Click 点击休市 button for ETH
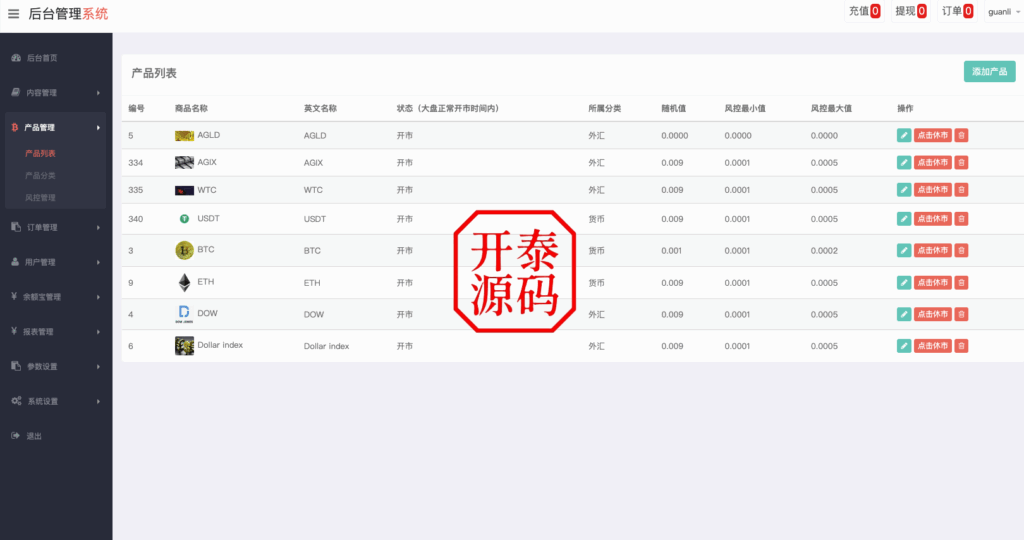 pos(933,283)
